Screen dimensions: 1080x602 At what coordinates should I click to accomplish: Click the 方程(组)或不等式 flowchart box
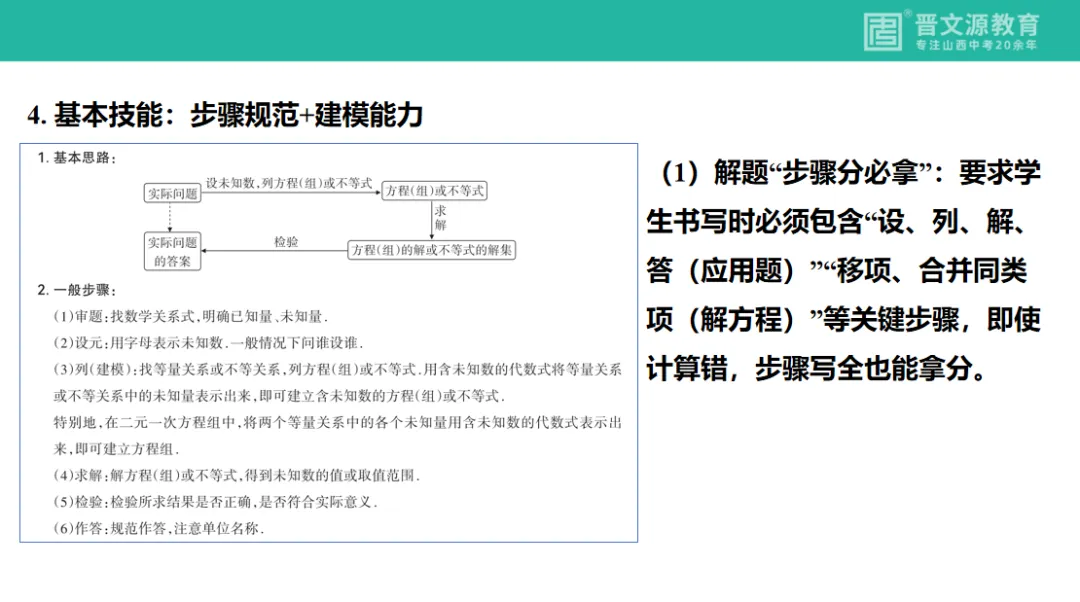(437, 190)
